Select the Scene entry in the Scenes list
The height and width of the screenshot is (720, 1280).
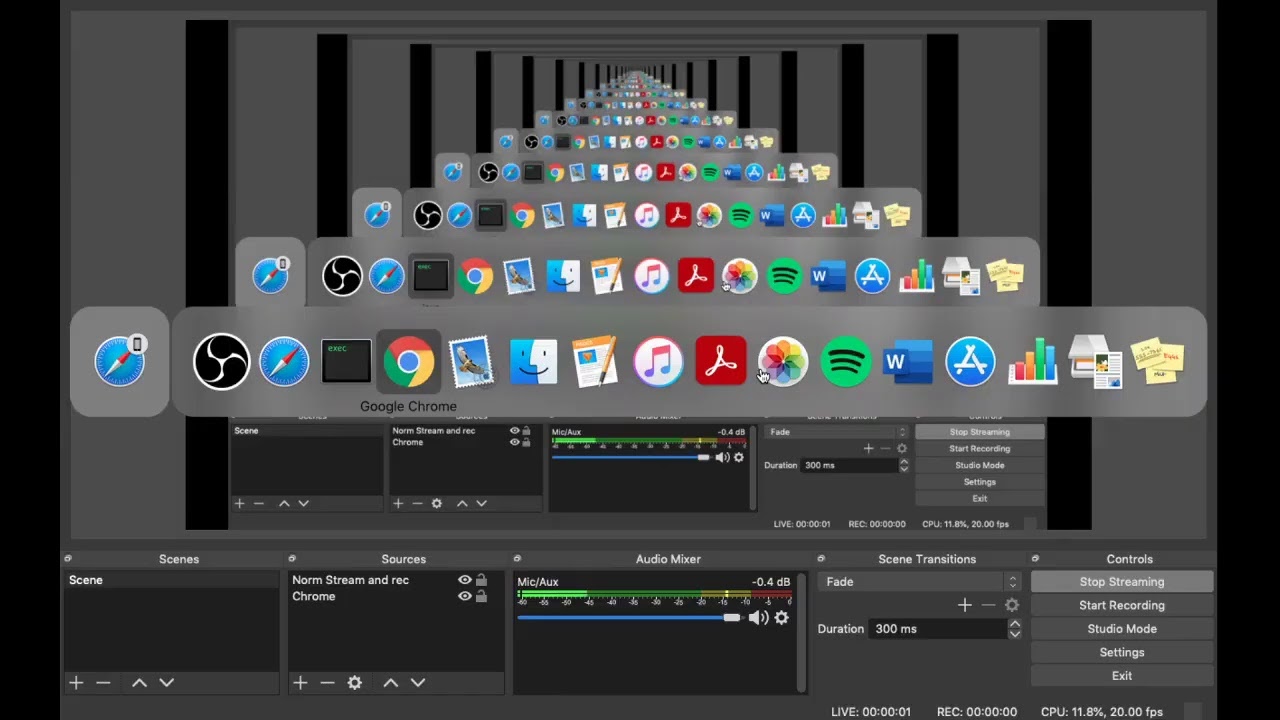pos(171,580)
